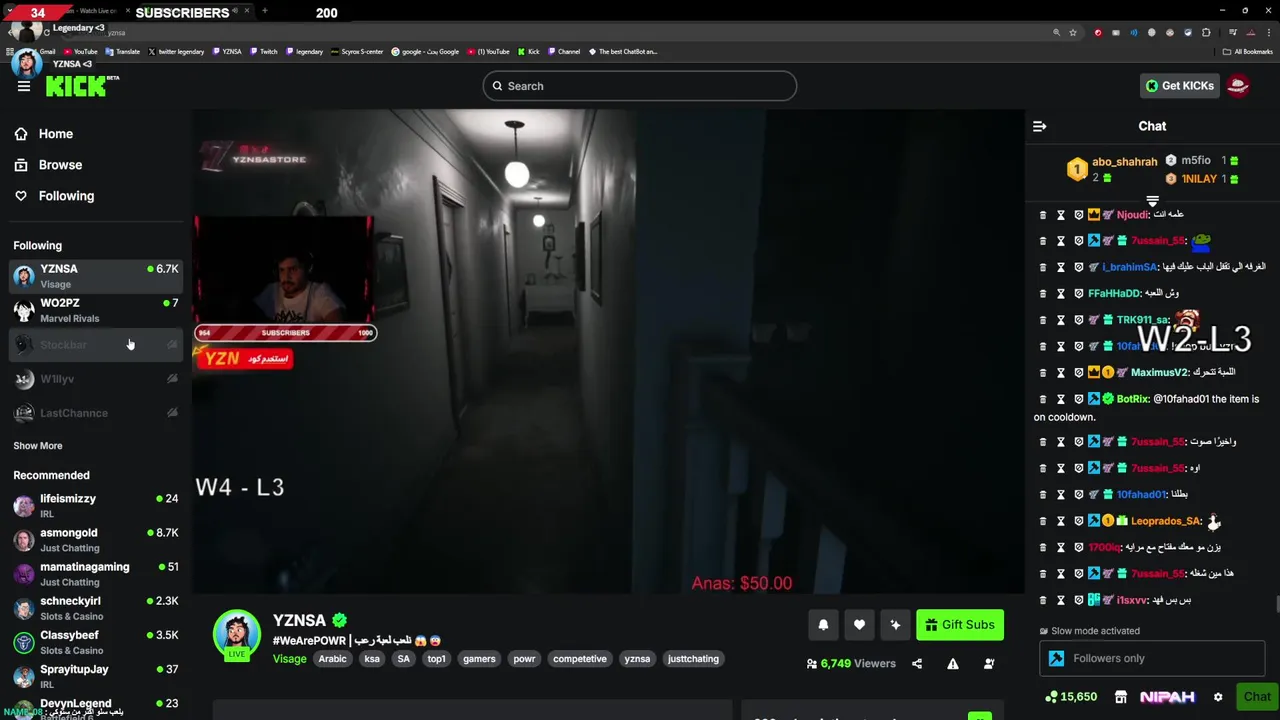Viewport: 1280px width, 720px height.
Task: Click the competetive tag
Action: point(580,659)
